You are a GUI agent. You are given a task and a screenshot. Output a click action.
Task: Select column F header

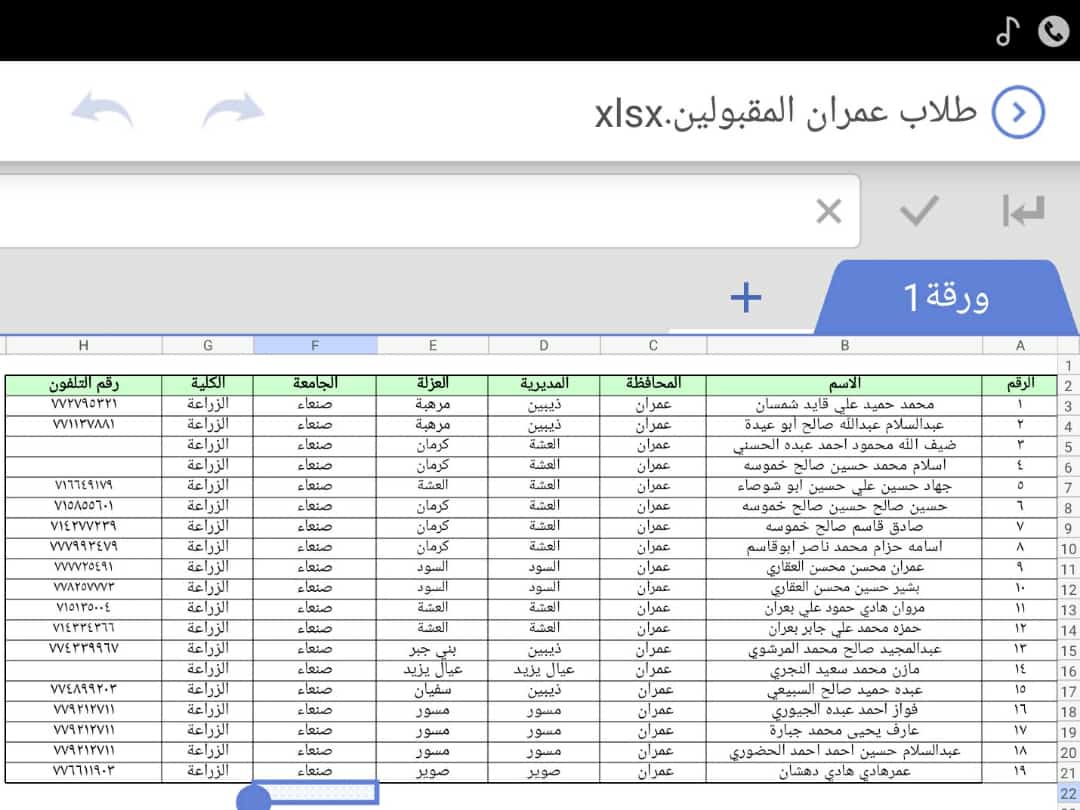pos(315,345)
